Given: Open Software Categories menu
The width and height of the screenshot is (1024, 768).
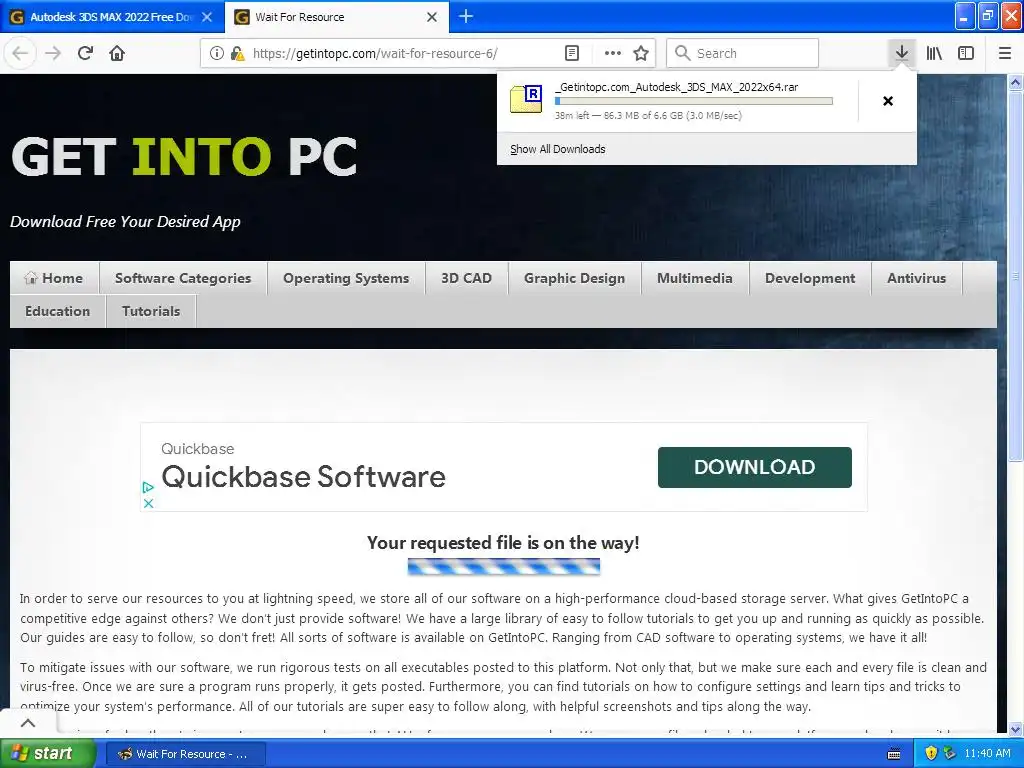Looking at the screenshot, I should coord(183,278).
